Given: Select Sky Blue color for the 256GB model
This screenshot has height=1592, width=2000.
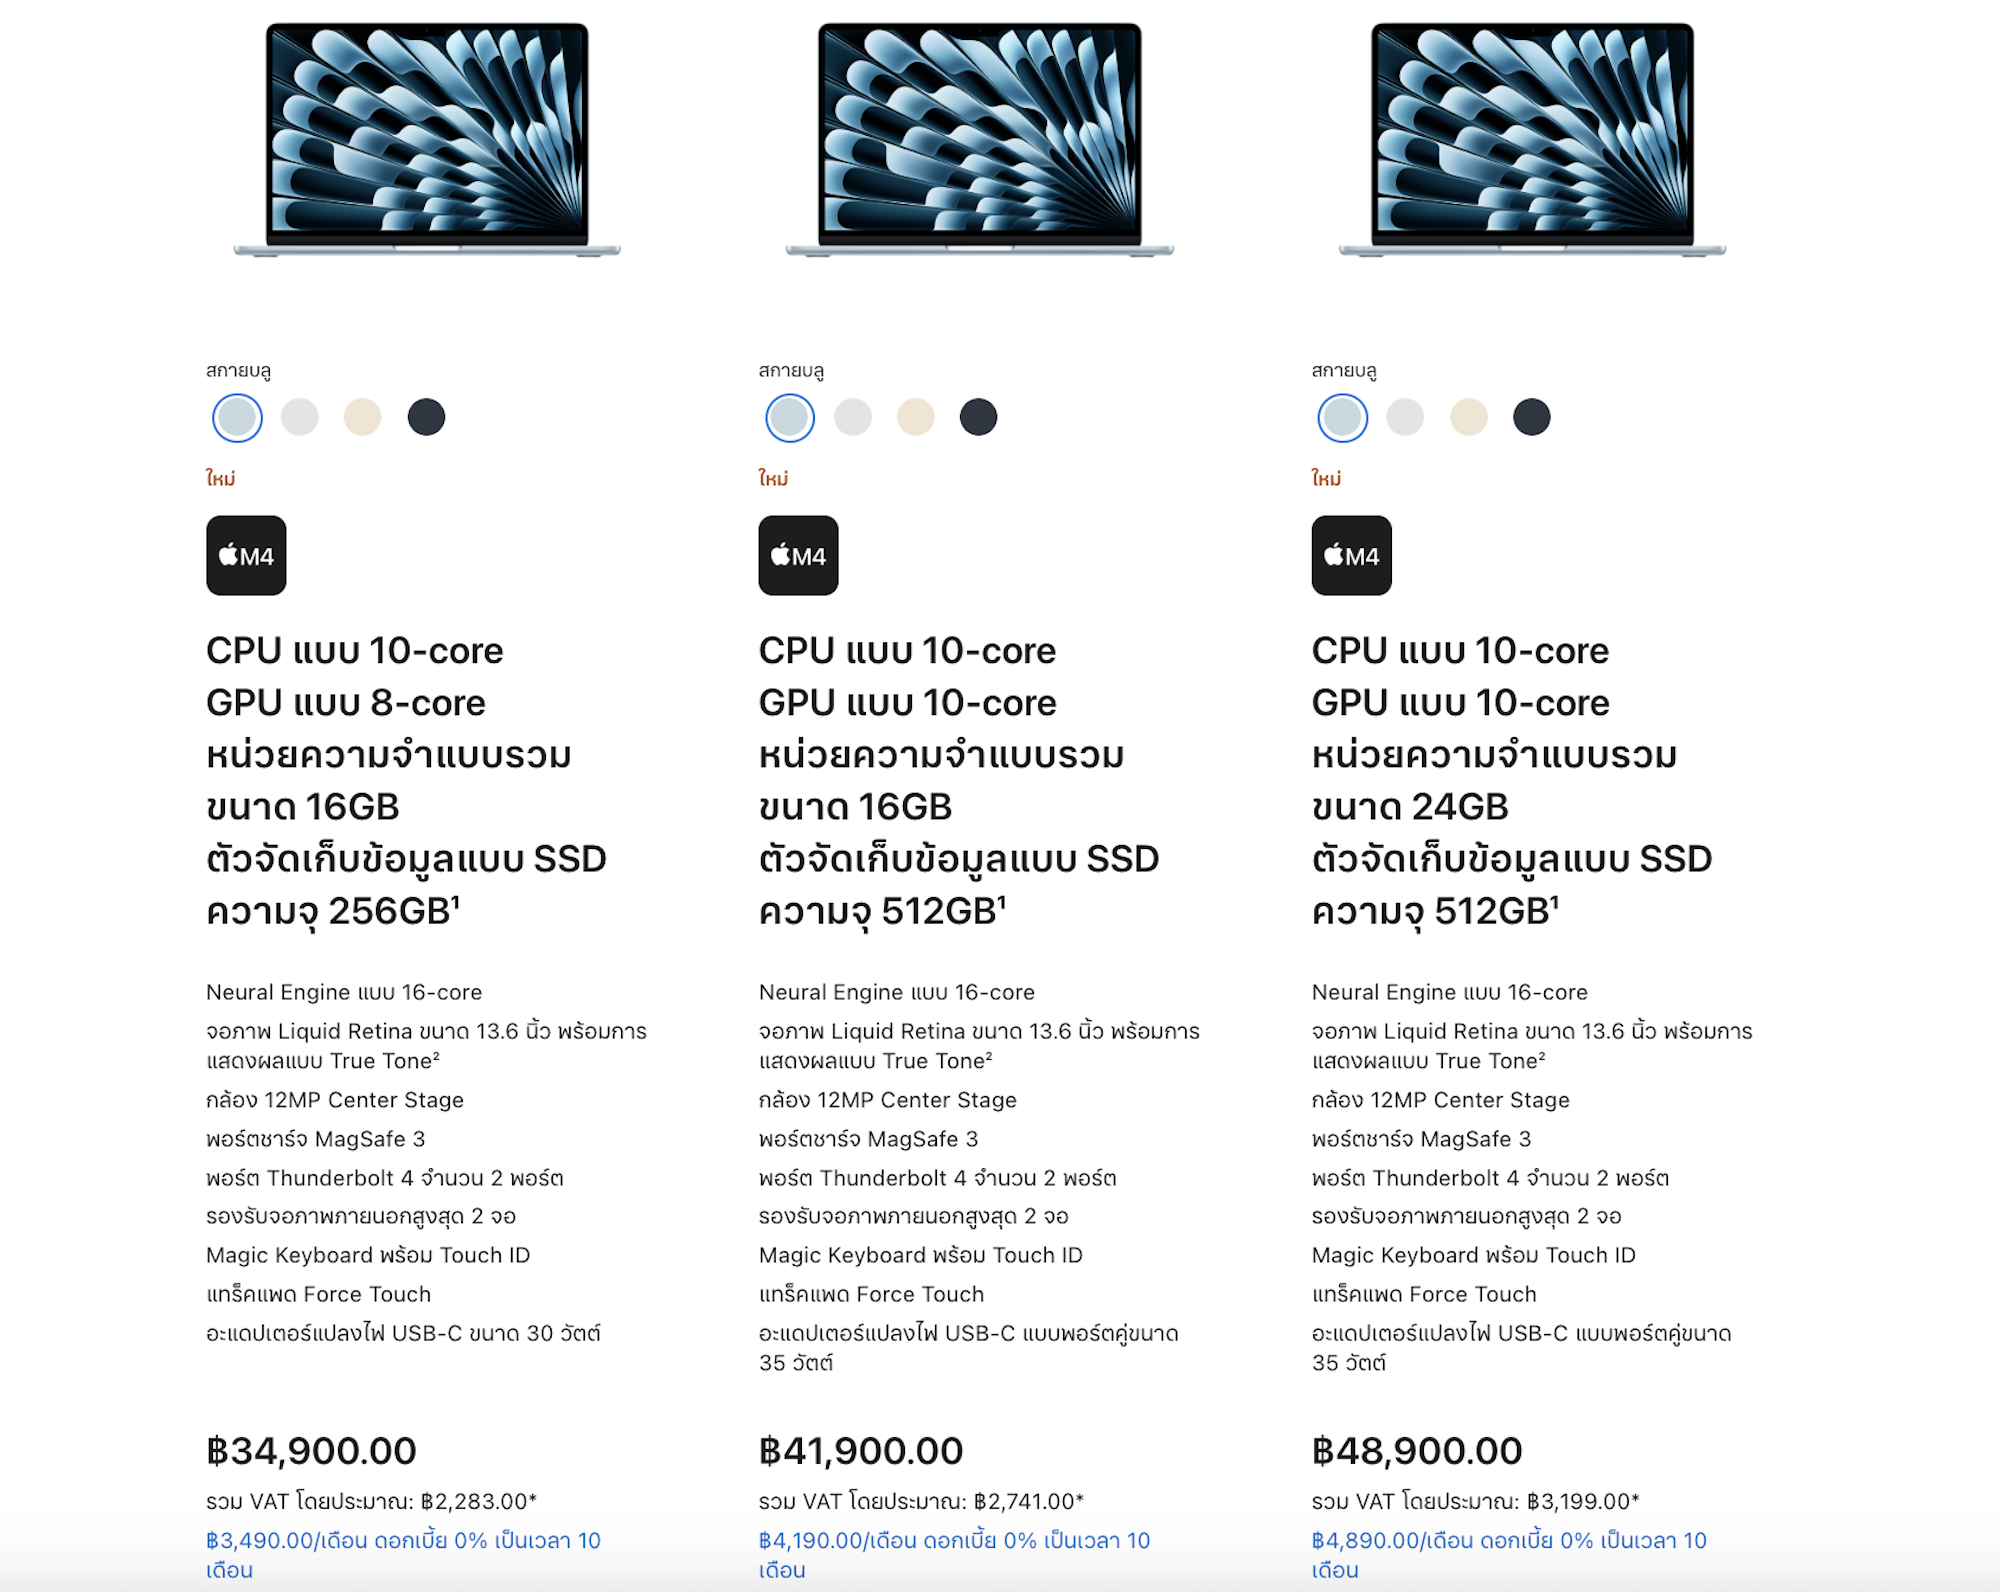Looking at the screenshot, I should 237,417.
